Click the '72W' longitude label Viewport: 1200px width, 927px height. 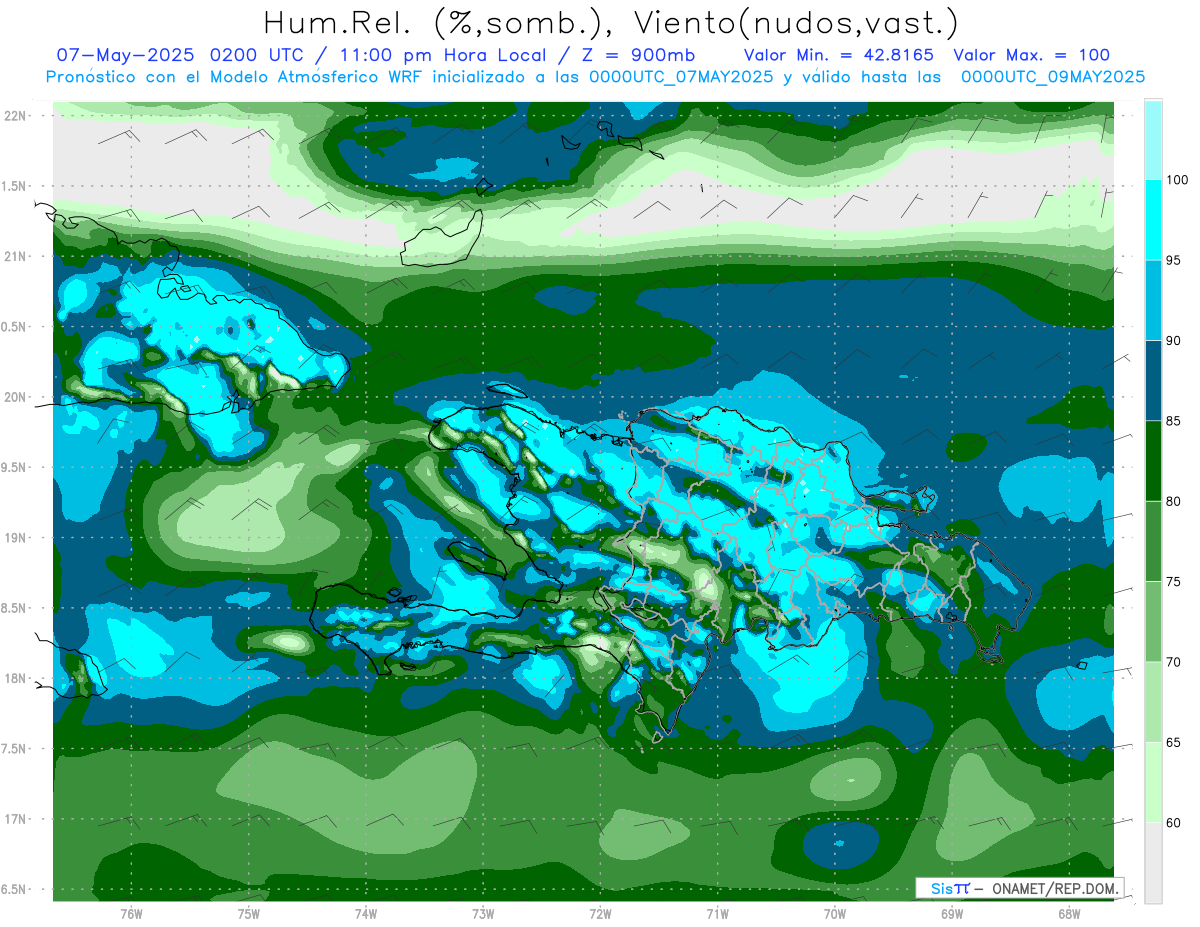pyautogui.click(x=600, y=913)
